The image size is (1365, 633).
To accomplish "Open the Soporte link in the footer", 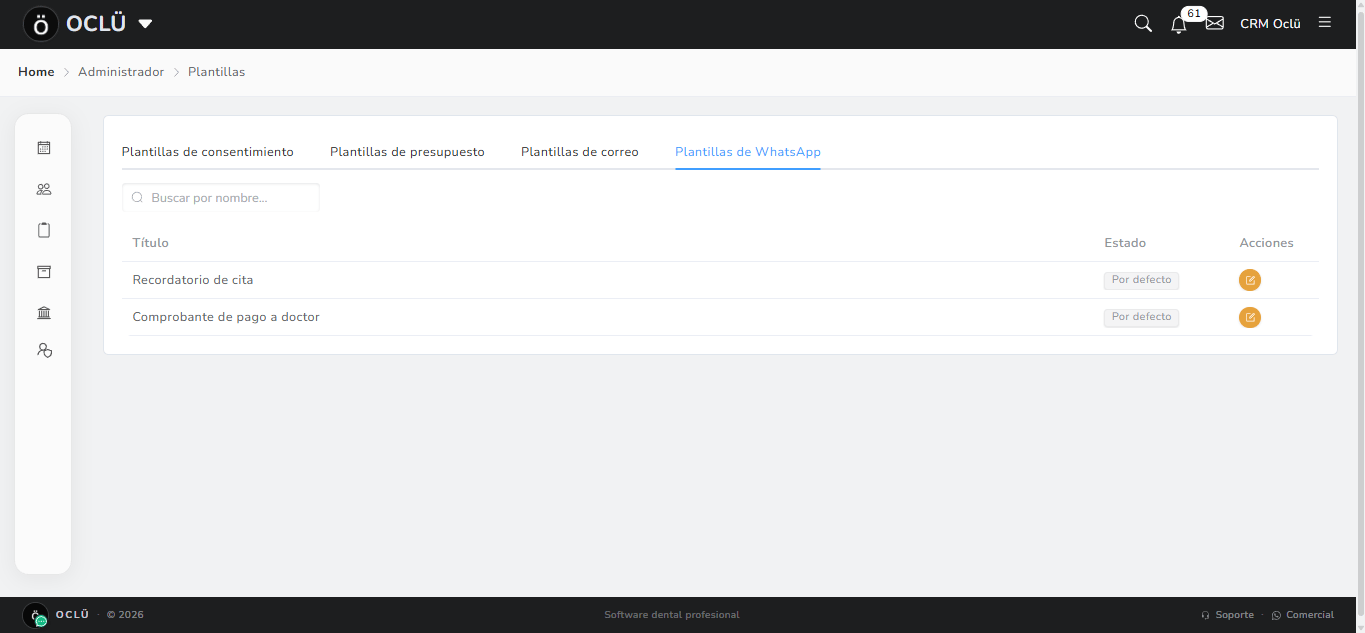I will pyautogui.click(x=1227, y=615).
